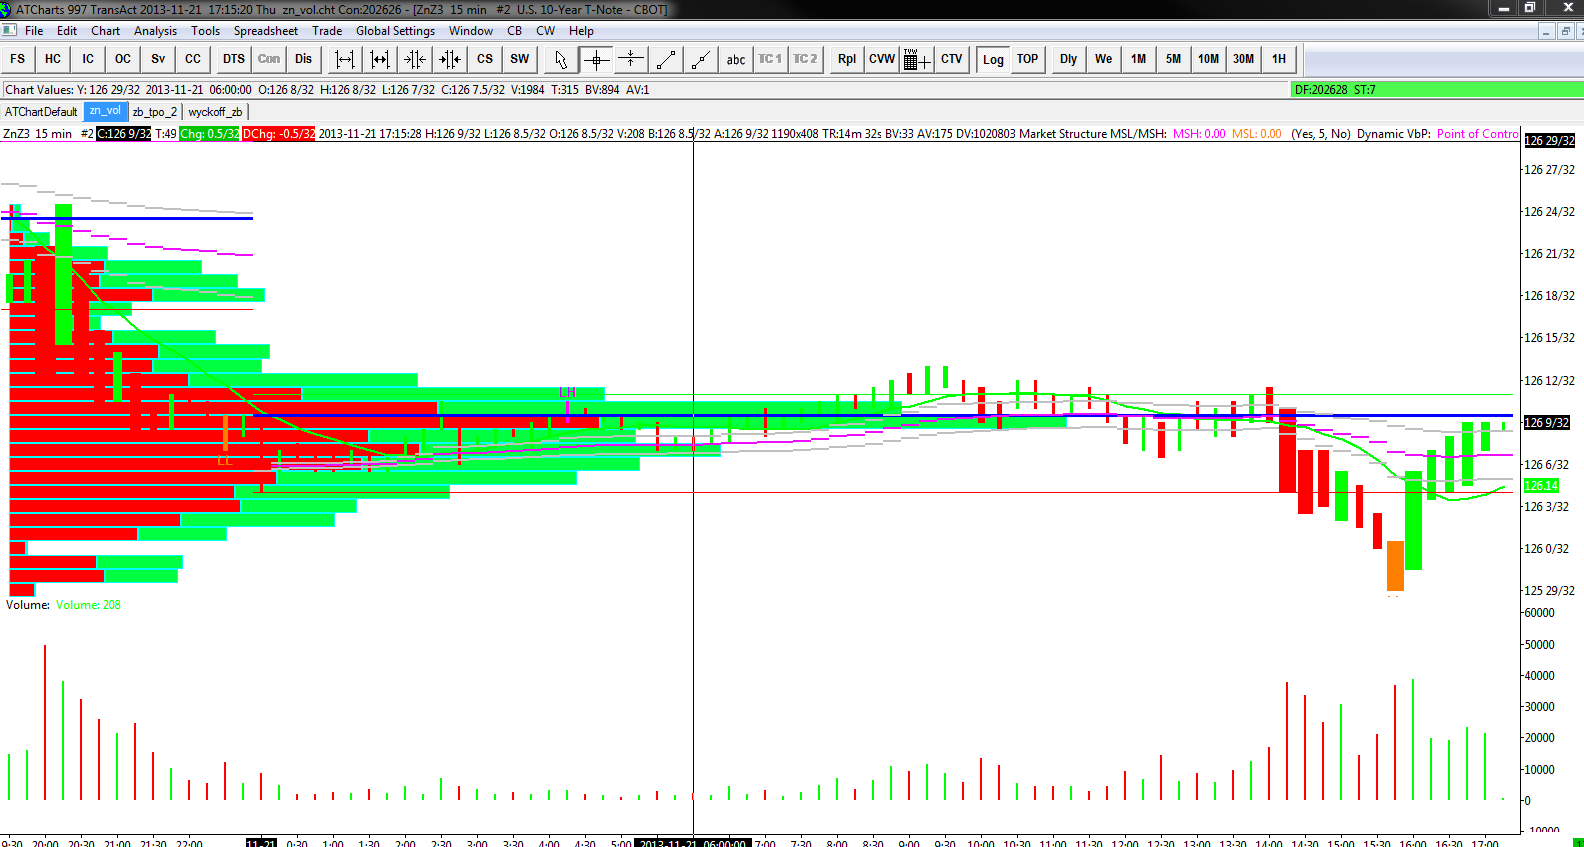Switch to the zb_tpo_2 tab
Viewport: 1584px width, 847px height.
155,112
